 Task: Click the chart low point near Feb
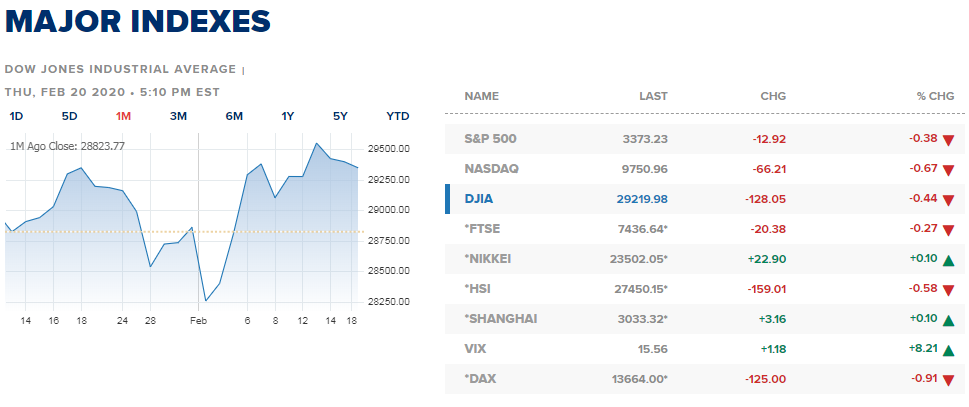click(x=205, y=301)
